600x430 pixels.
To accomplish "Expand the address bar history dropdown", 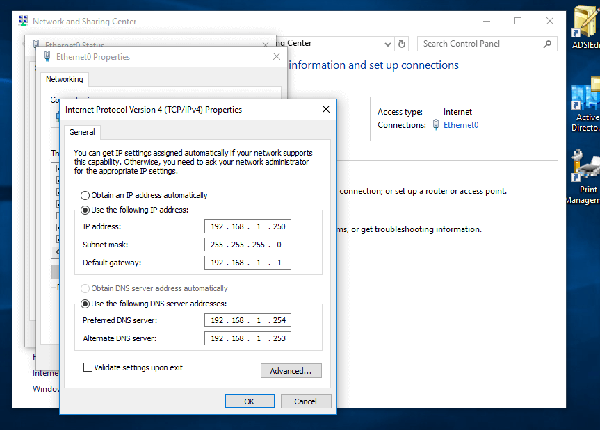I will [388, 44].
